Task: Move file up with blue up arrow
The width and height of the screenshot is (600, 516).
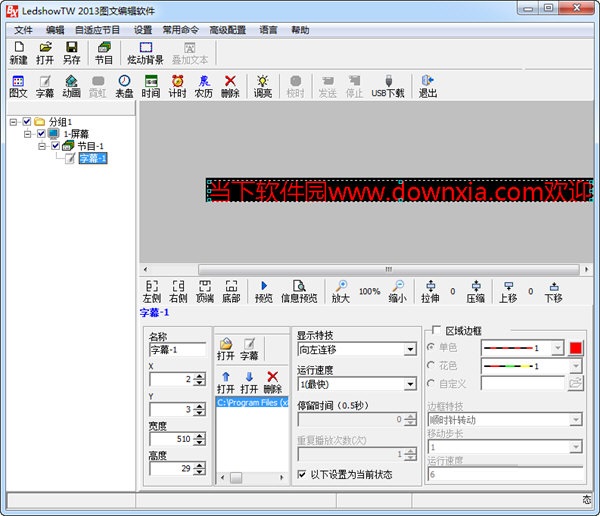Action: [x=226, y=383]
